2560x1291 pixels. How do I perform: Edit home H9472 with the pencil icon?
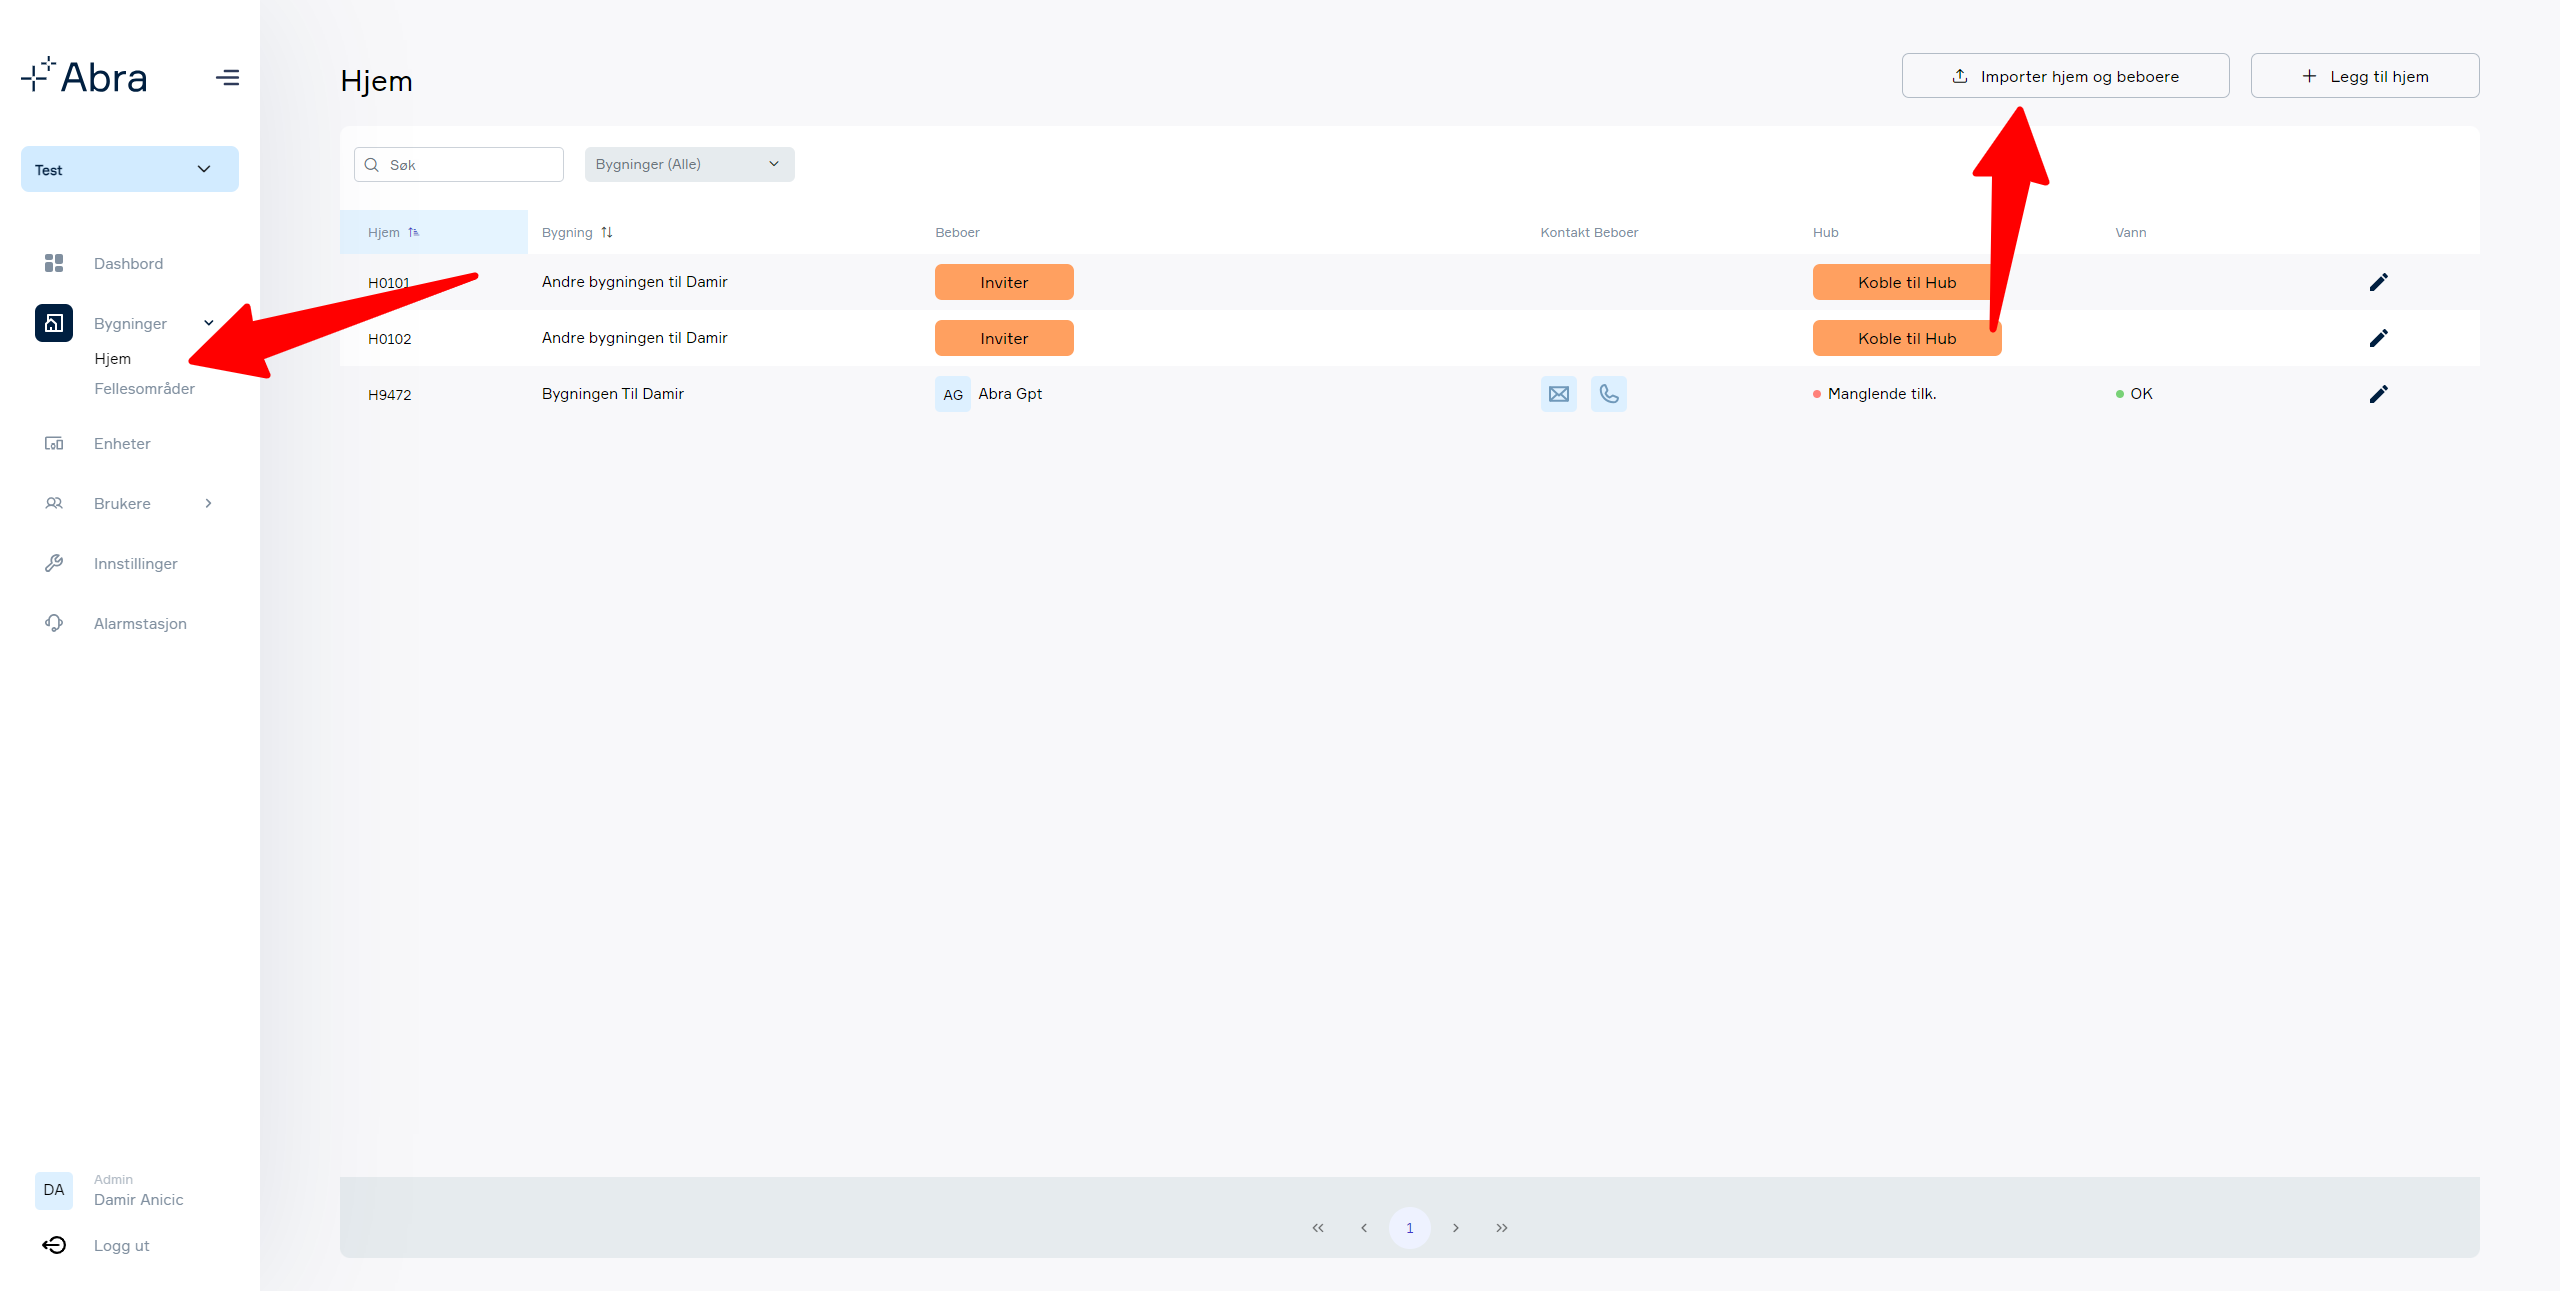pyautogui.click(x=2378, y=394)
